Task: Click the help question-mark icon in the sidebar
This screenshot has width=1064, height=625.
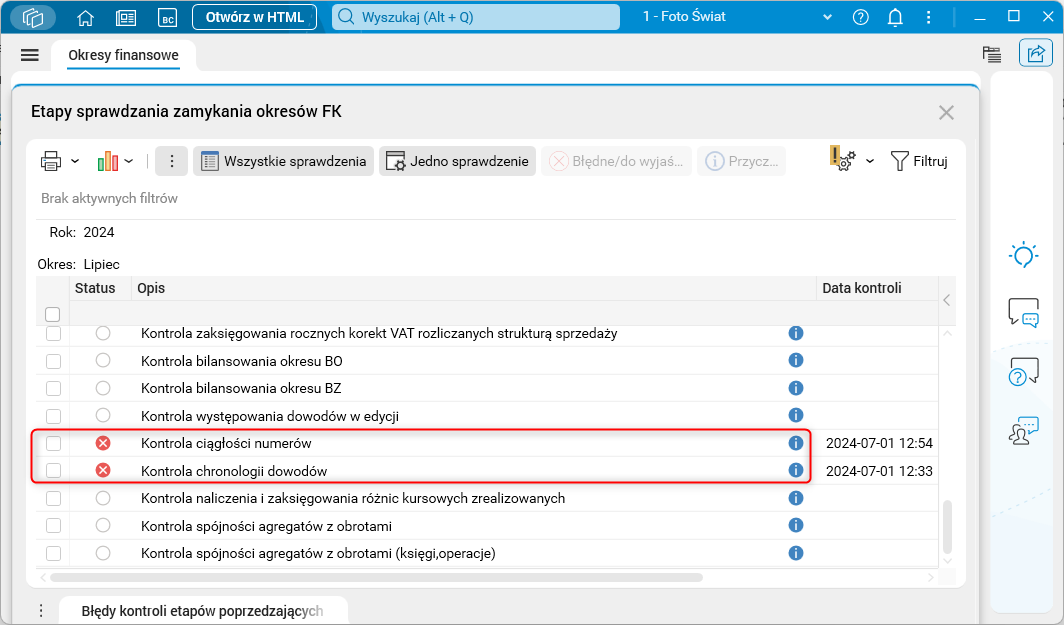Action: pyautogui.click(x=1022, y=372)
